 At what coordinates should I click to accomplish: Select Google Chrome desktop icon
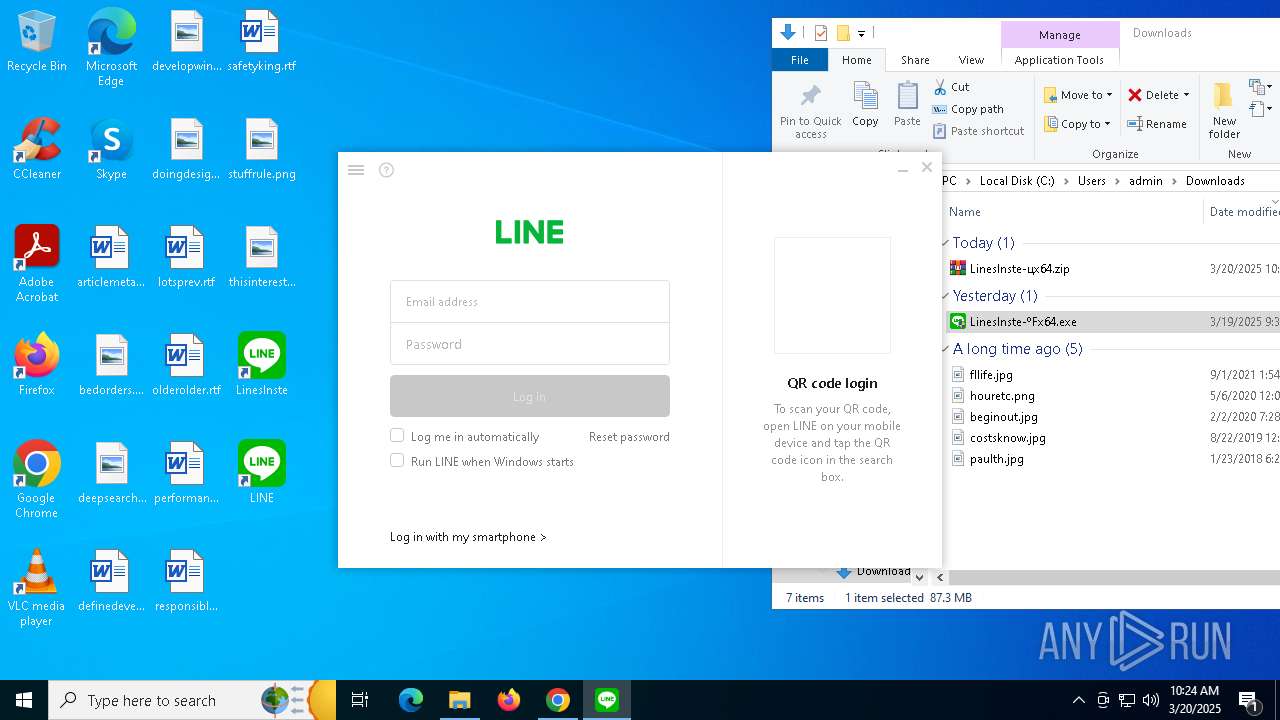click(36, 480)
